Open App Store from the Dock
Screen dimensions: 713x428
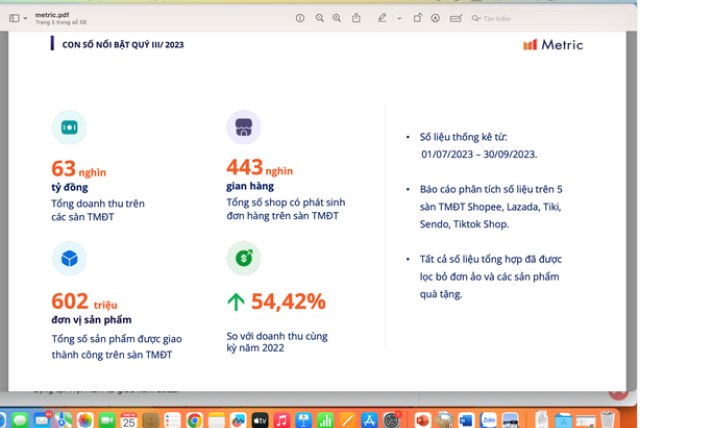click(x=370, y=420)
